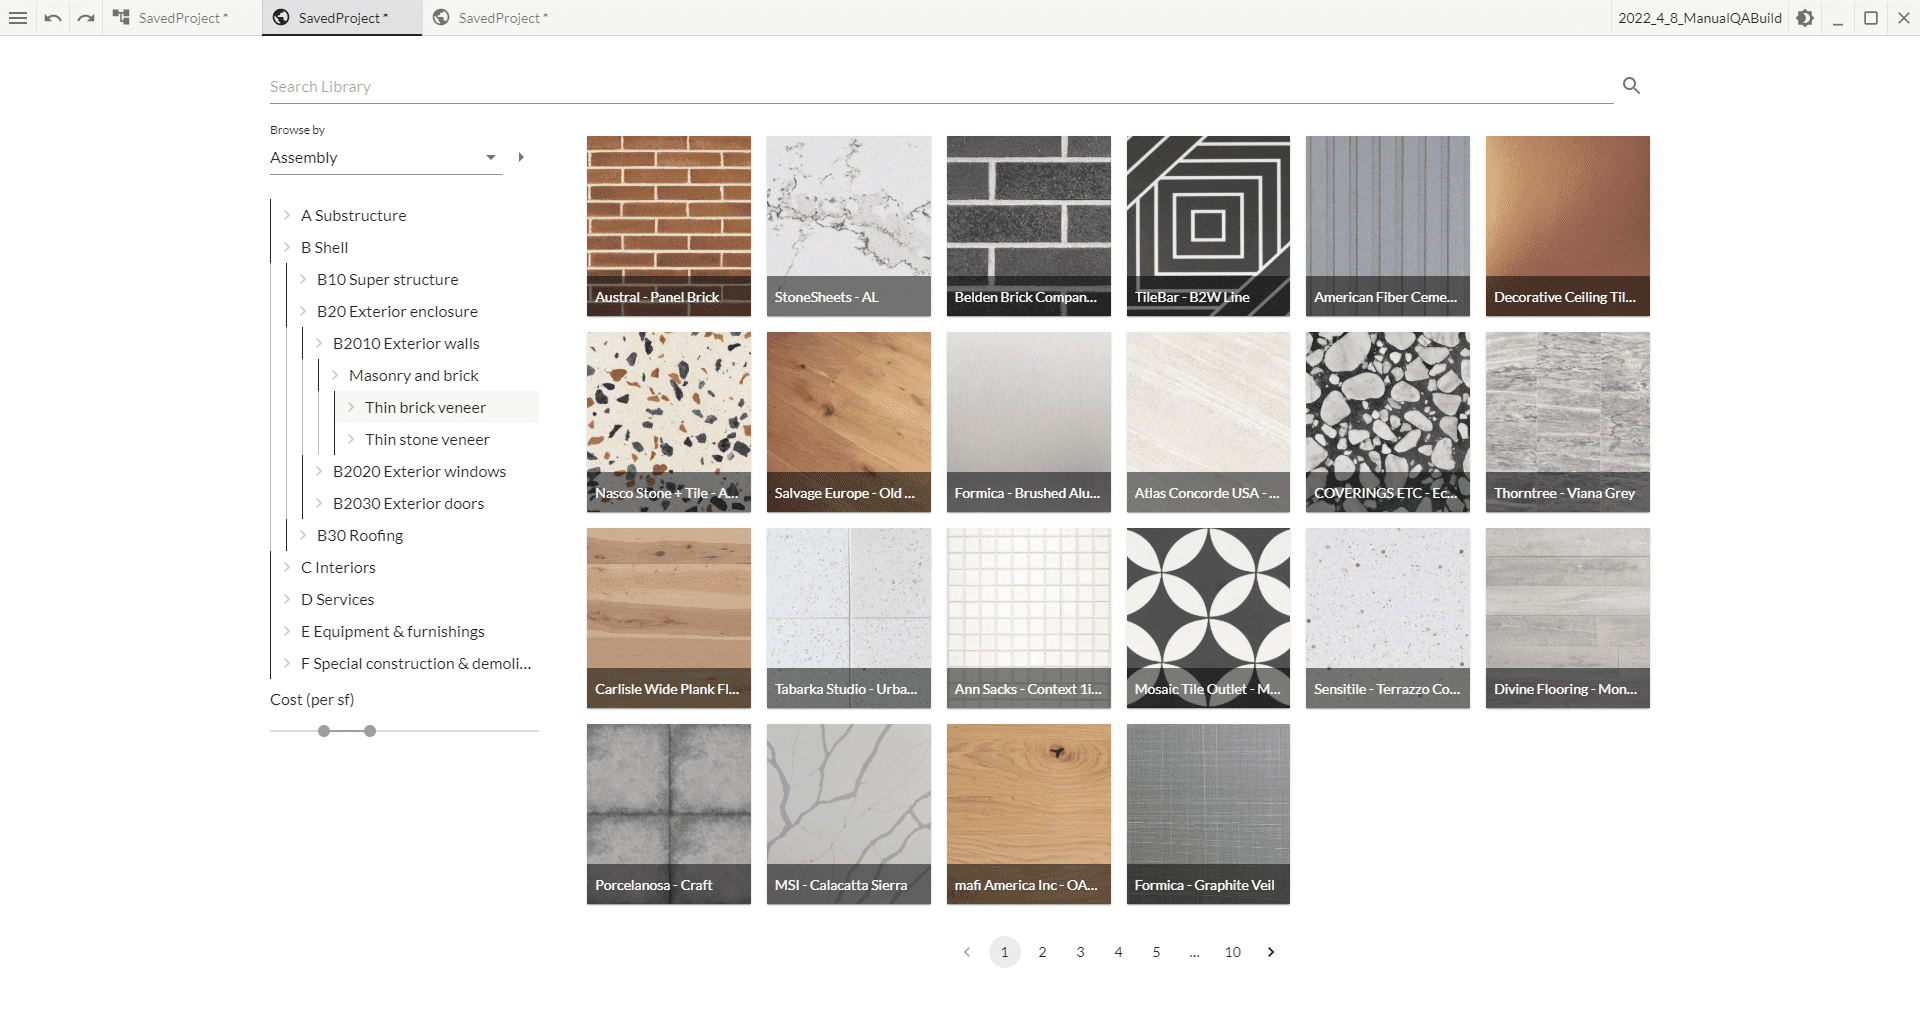This screenshot has height=1032, width=1920.
Task: Expand Thin stone veneer chevron
Action: tap(351, 439)
